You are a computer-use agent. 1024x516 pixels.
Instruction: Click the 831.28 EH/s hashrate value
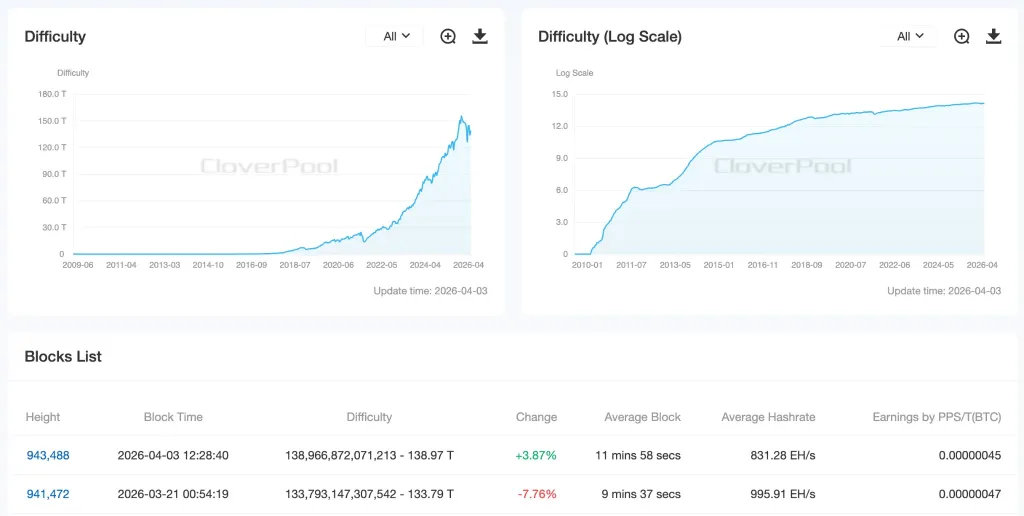(x=783, y=455)
